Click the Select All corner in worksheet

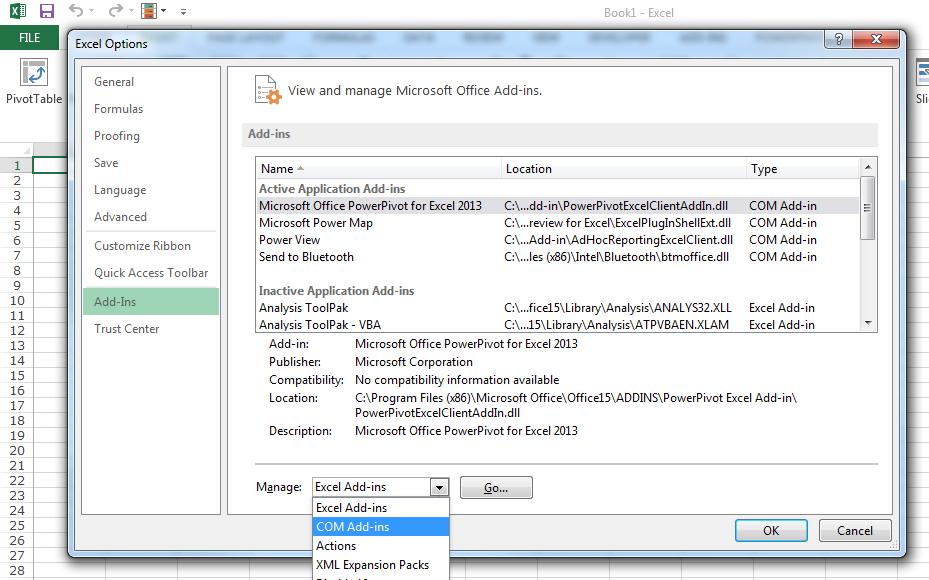click(17, 149)
